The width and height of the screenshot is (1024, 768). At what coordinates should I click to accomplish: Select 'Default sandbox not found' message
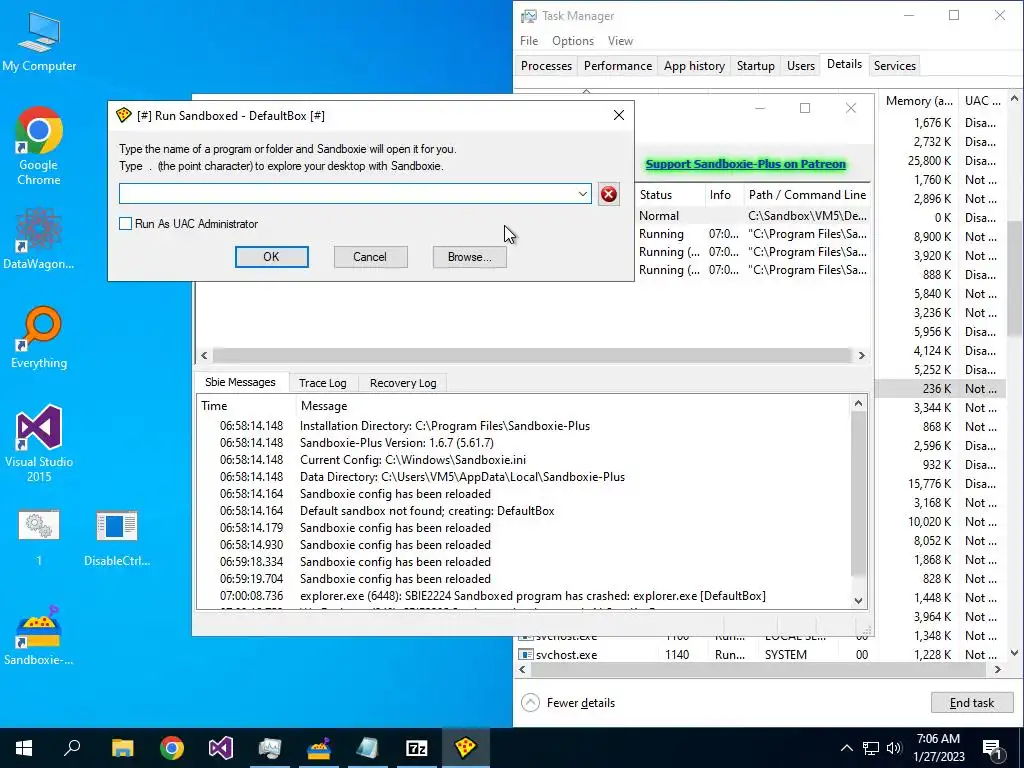(524, 511)
